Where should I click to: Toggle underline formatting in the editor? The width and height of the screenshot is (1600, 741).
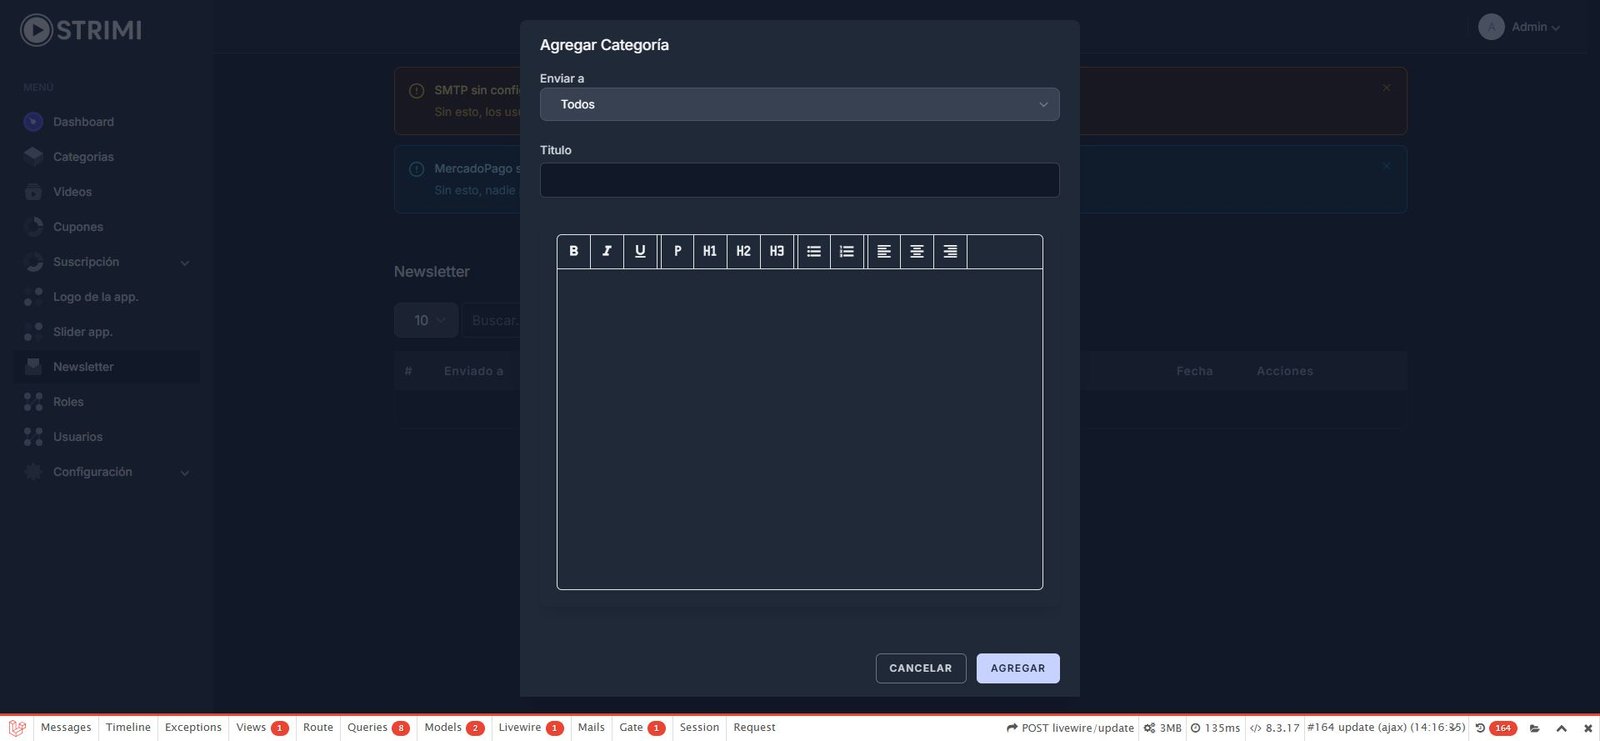pos(640,251)
